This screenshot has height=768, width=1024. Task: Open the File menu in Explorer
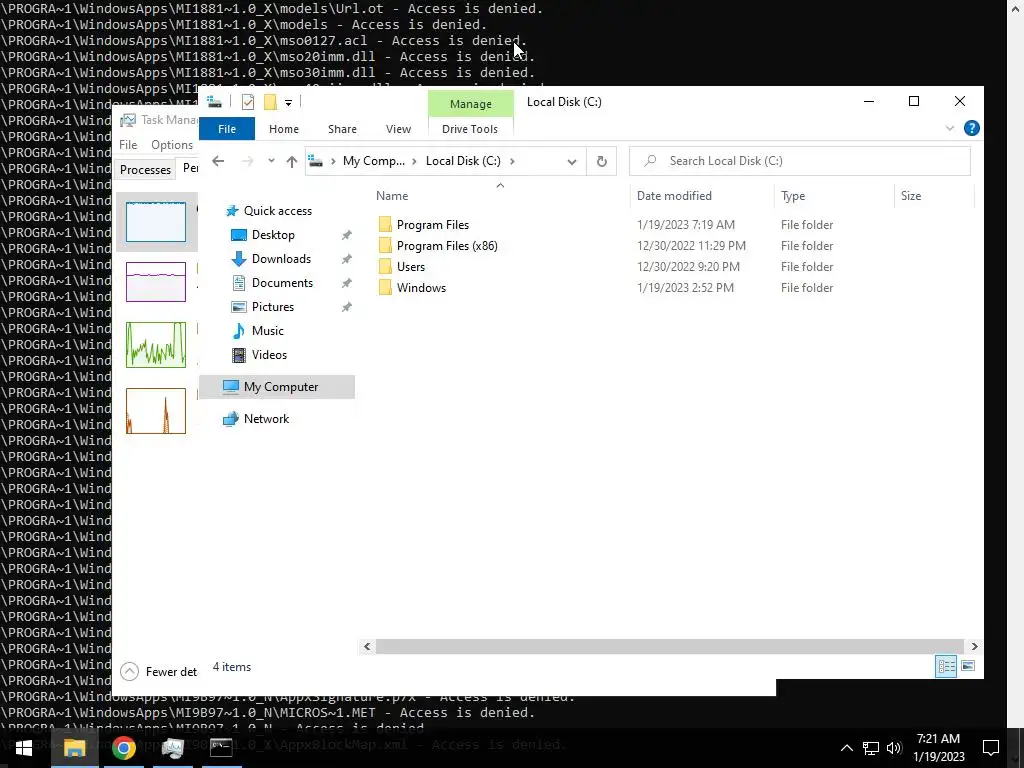pos(227,129)
